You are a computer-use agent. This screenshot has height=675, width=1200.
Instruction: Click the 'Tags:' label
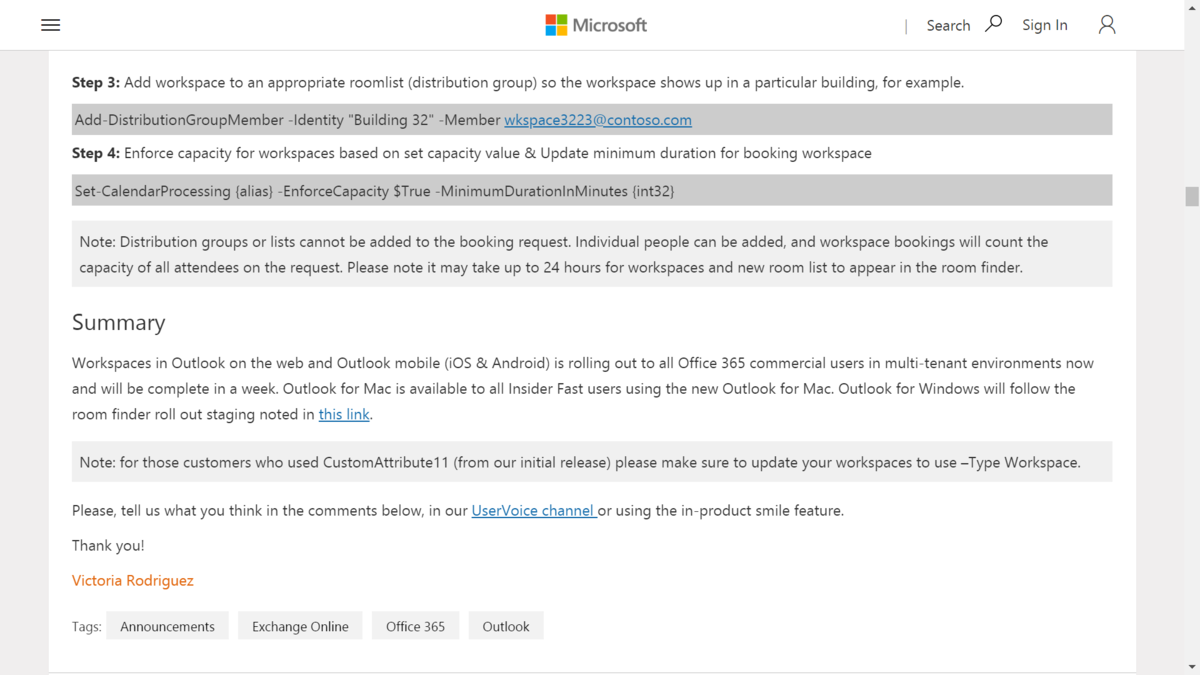pos(87,626)
